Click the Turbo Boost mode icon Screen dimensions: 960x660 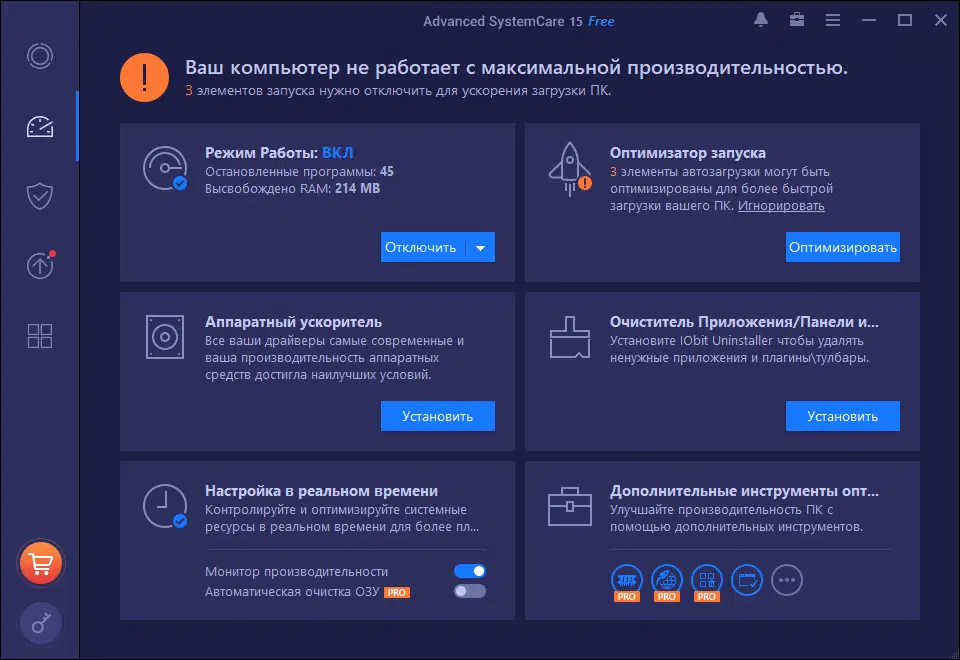click(165, 168)
